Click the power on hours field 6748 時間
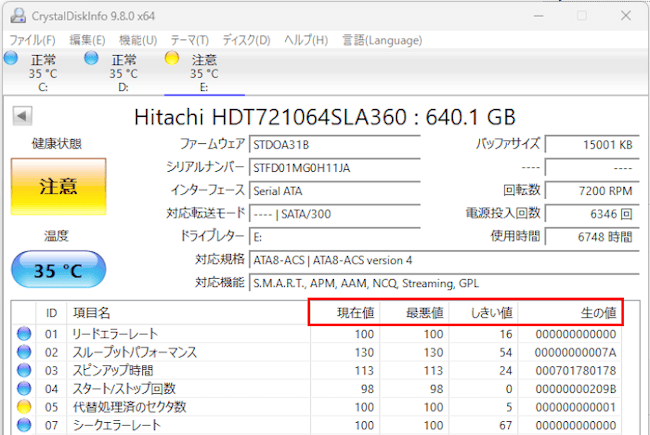The width and height of the screenshot is (650, 435). 592,237
